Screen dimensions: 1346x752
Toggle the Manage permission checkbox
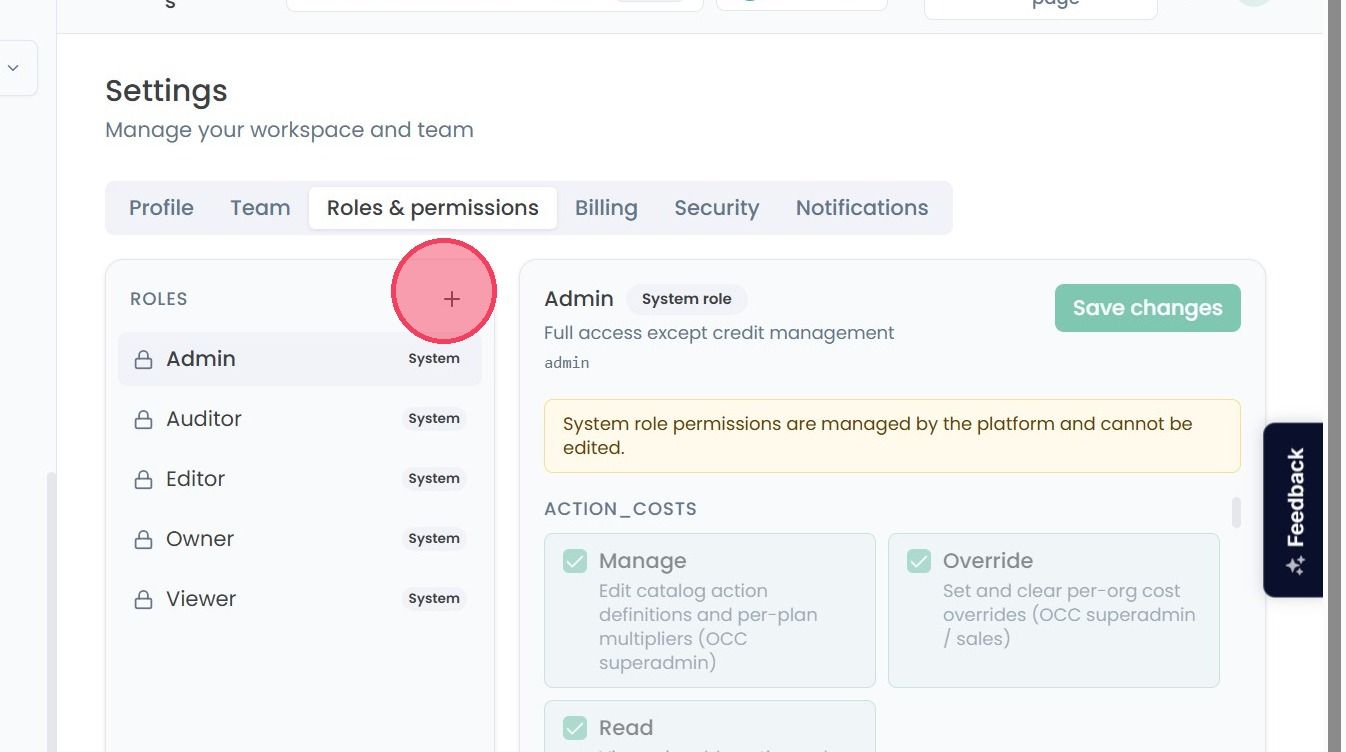tap(575, 561)
